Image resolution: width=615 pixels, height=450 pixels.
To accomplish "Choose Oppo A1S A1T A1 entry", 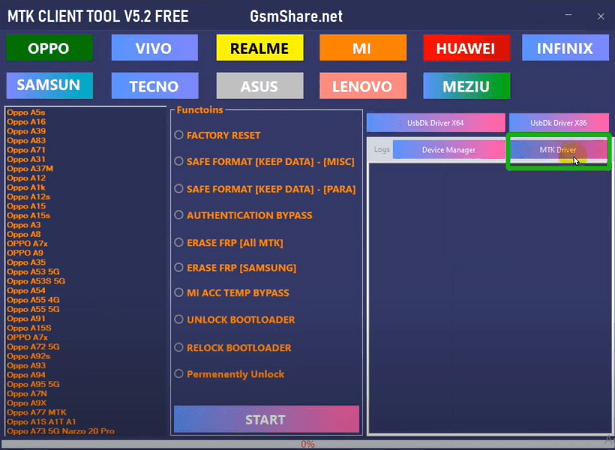I will click(x=41, y=423).
